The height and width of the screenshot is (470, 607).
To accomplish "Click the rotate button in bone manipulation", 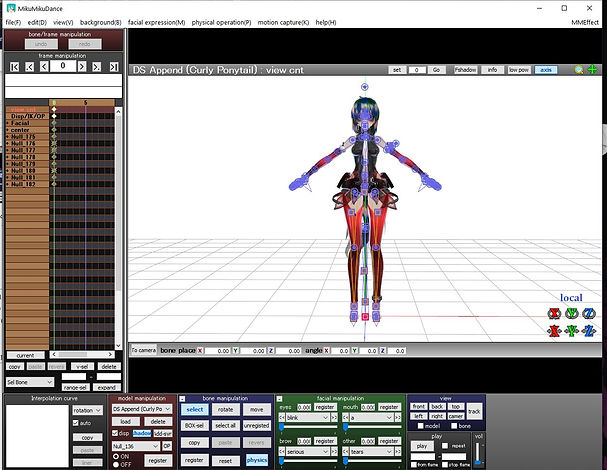I will 225,409.
